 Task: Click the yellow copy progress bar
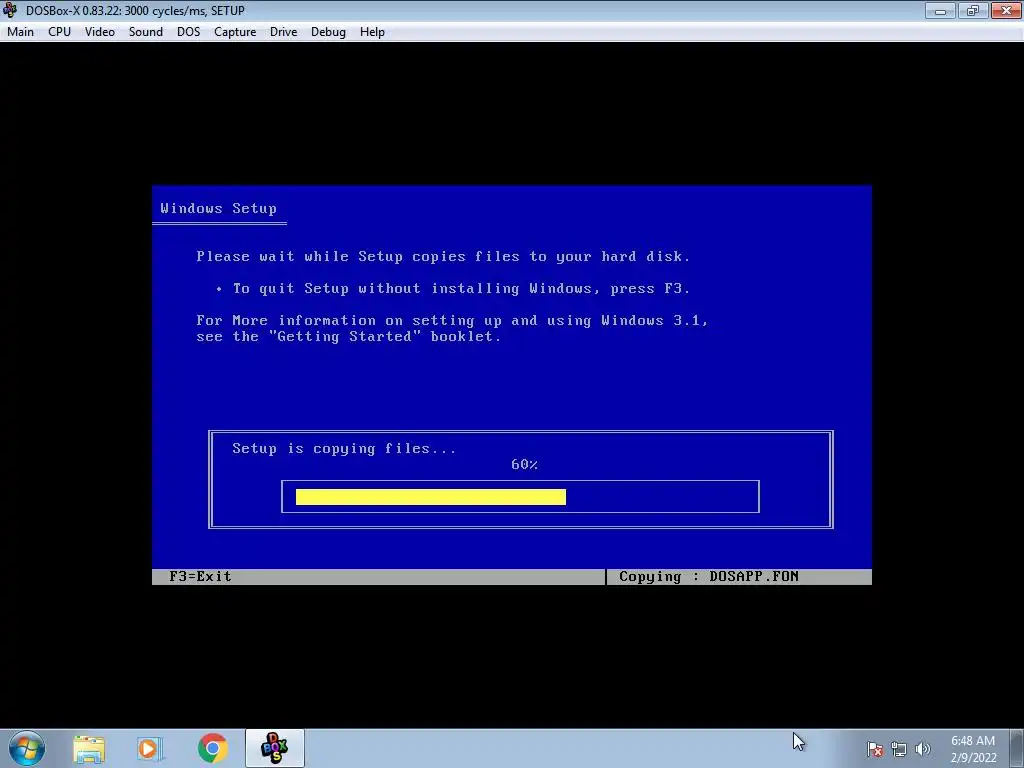[431, 497]
